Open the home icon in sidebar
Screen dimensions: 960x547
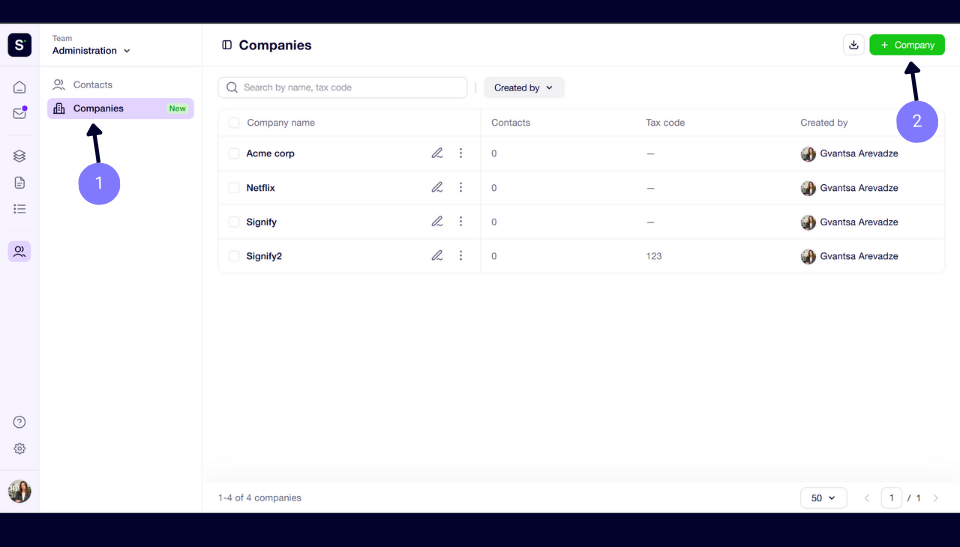coord(20,87)
